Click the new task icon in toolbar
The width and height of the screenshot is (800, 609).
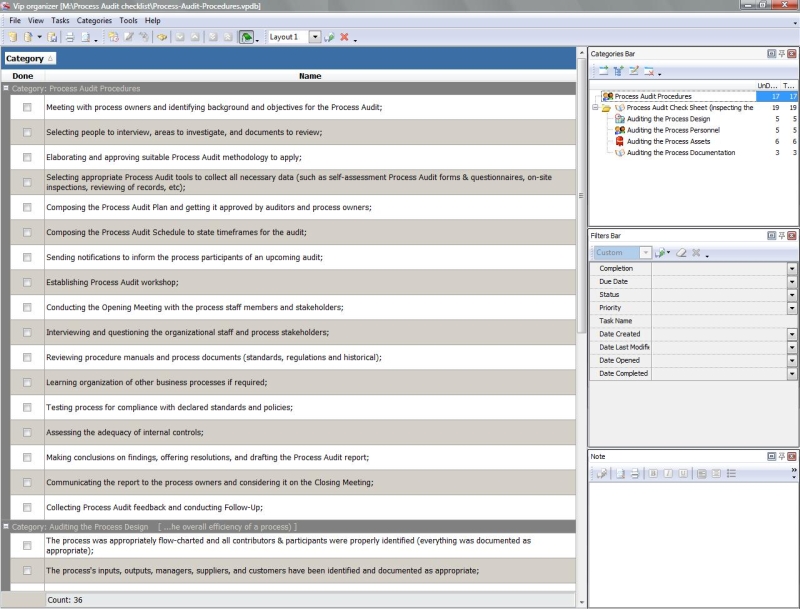pos(113,37)
